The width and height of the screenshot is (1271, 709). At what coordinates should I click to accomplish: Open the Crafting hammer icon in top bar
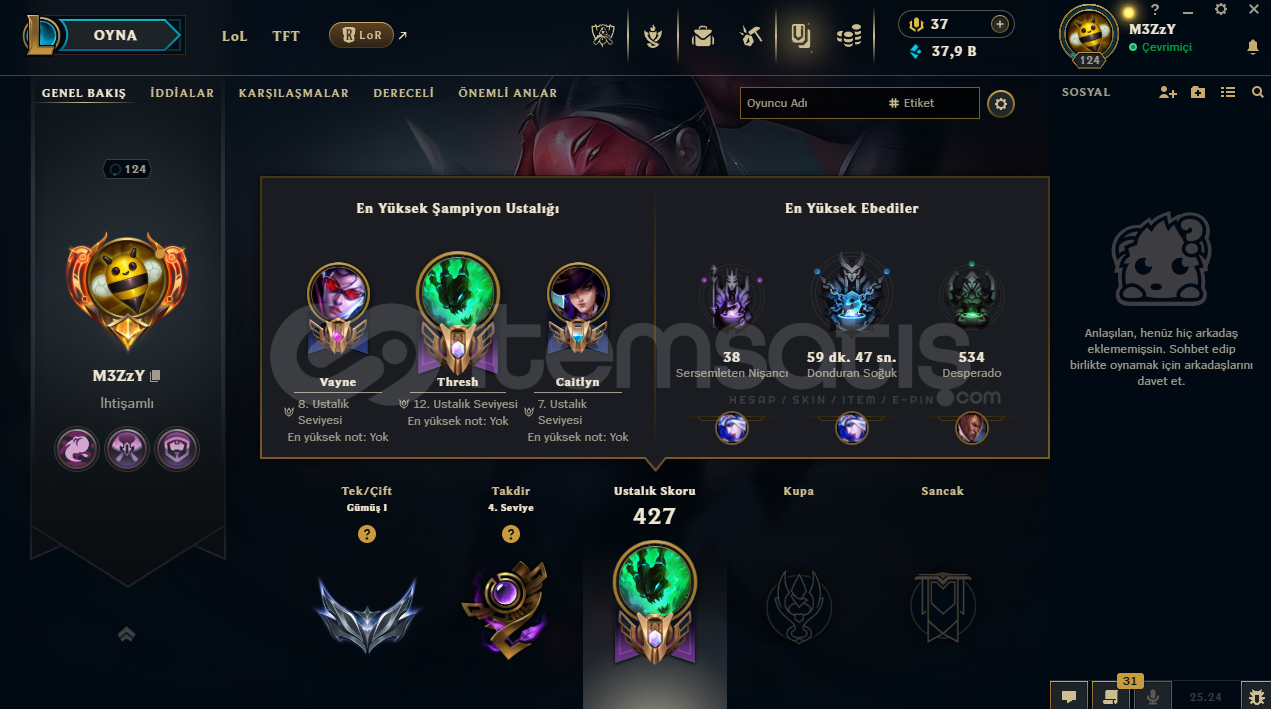pos(752,37)
